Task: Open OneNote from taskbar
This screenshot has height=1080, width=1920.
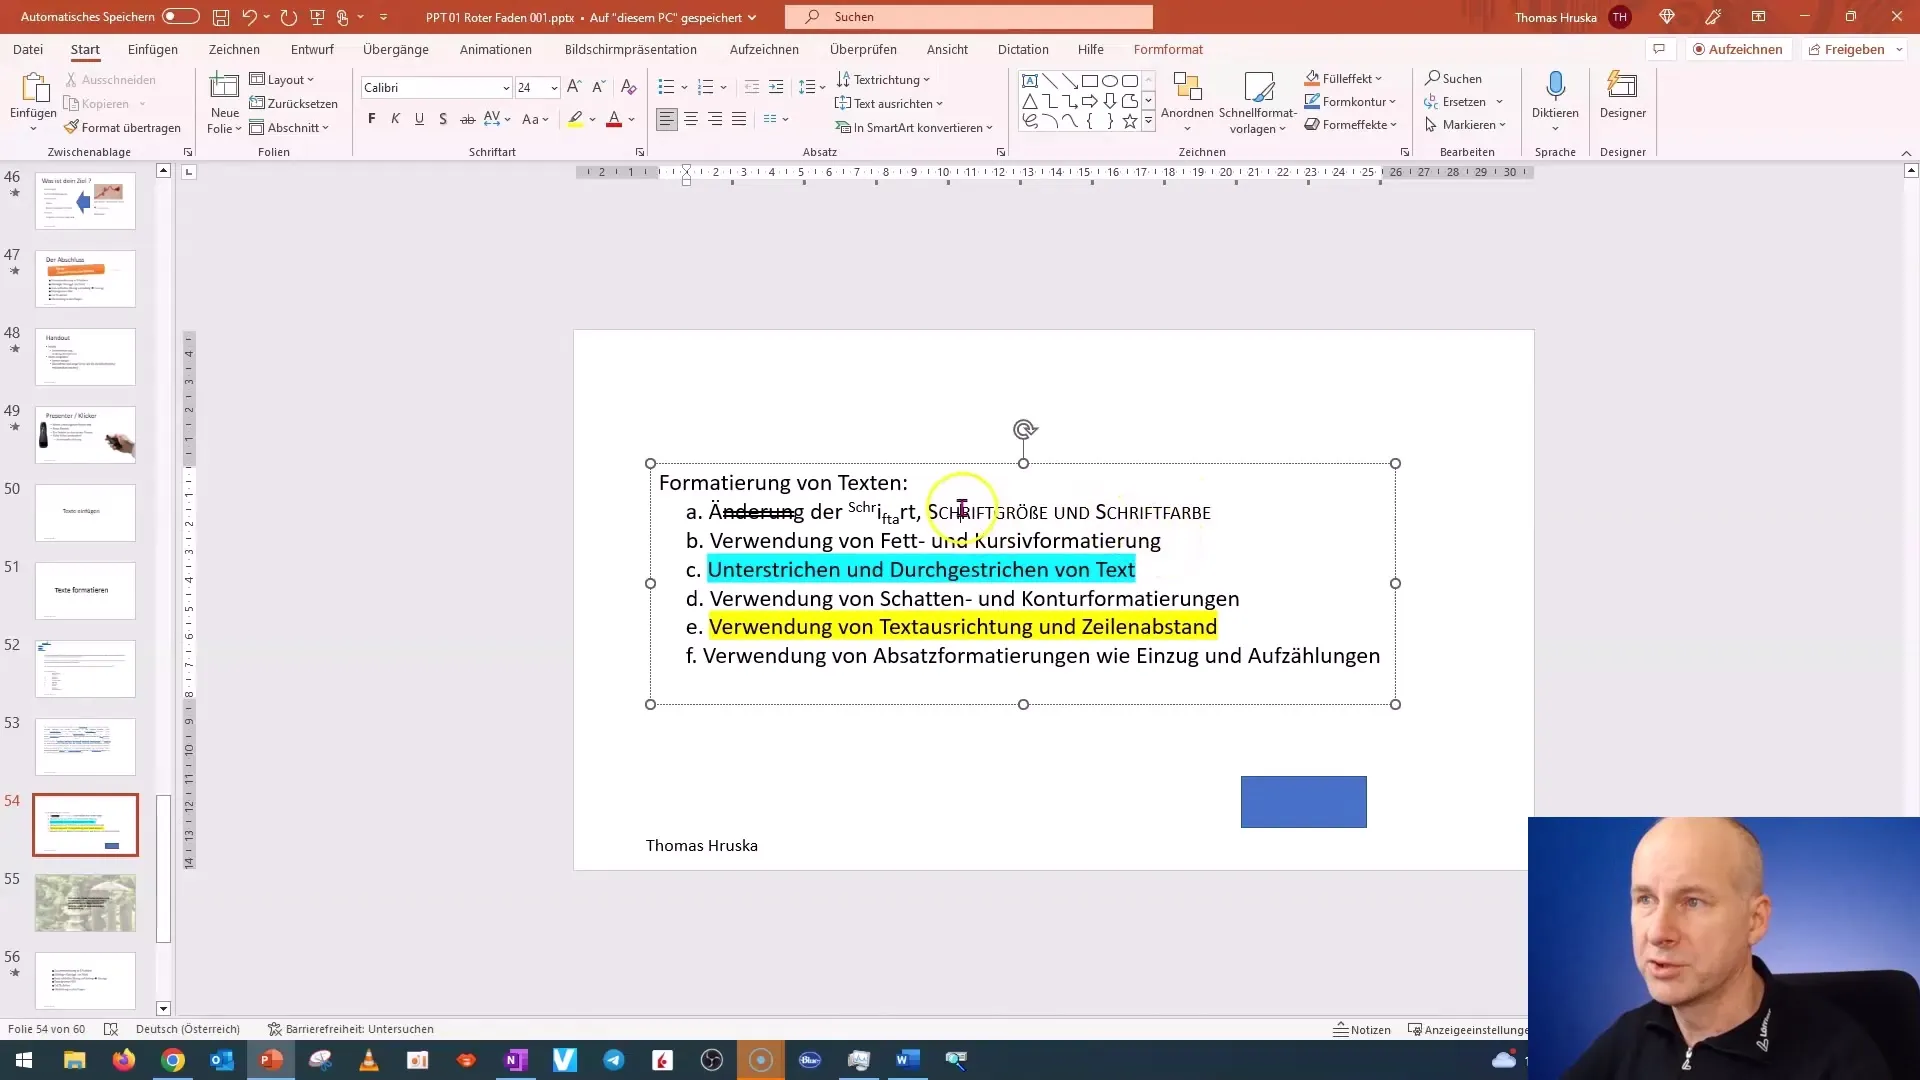Action: point(516,1060)
